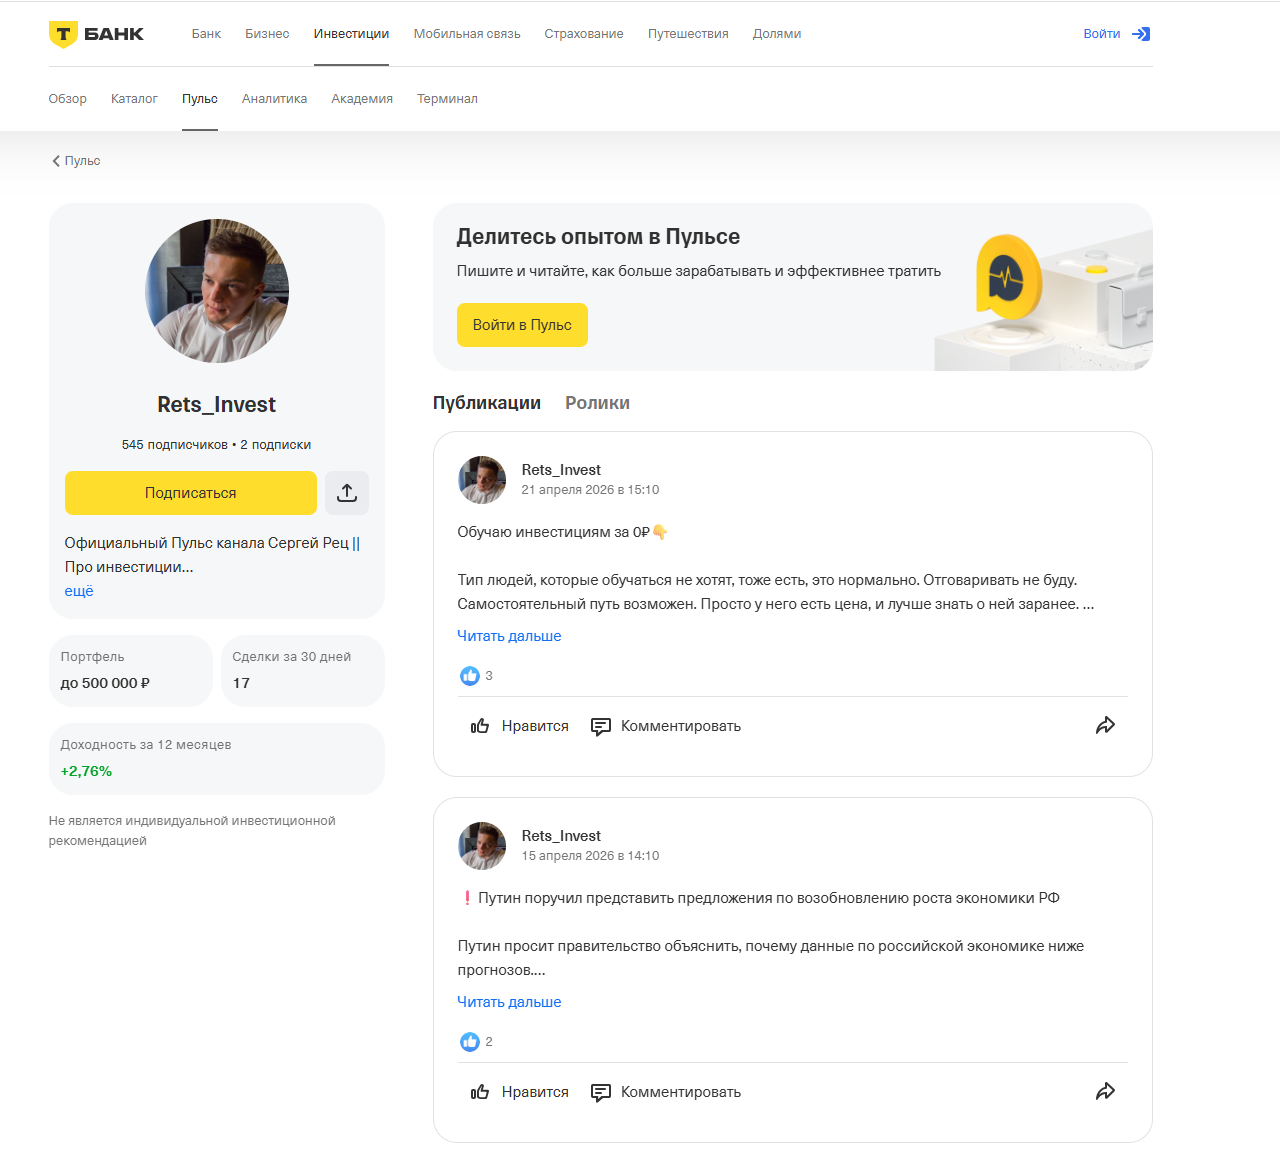The height and width of the screenshot is (1155, 1280).
Task: Click back chevron next to Пульс
Action: [56, 161]
